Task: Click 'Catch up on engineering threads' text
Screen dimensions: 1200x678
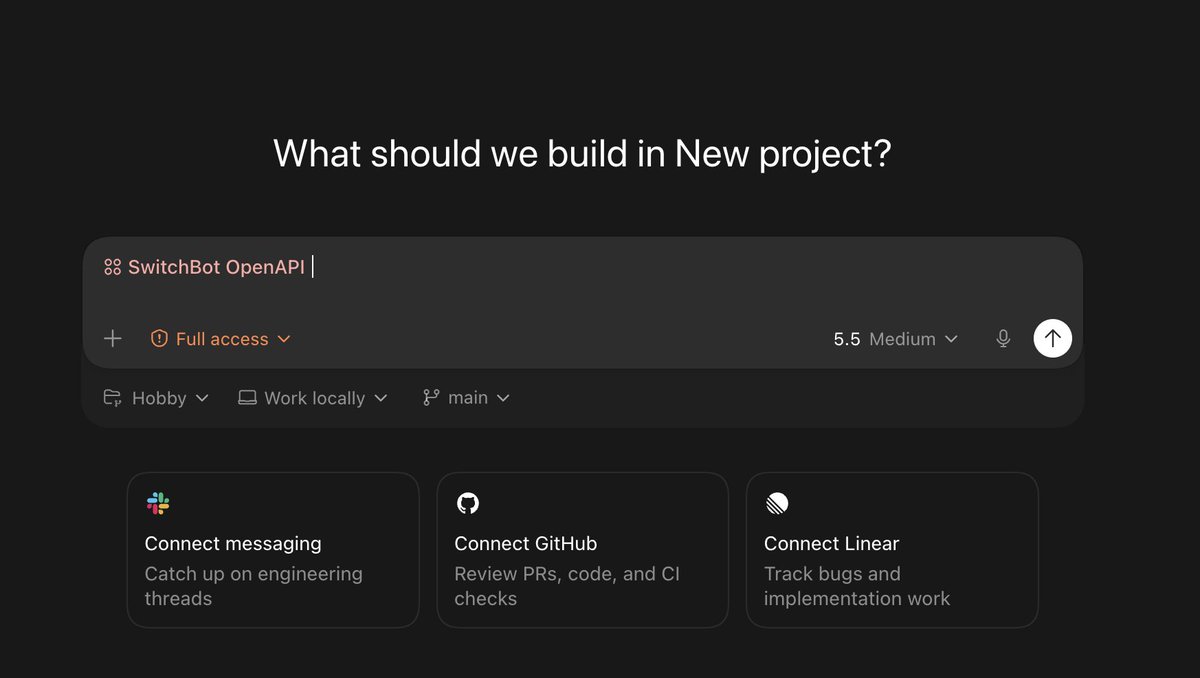Action: click(253, 586)
